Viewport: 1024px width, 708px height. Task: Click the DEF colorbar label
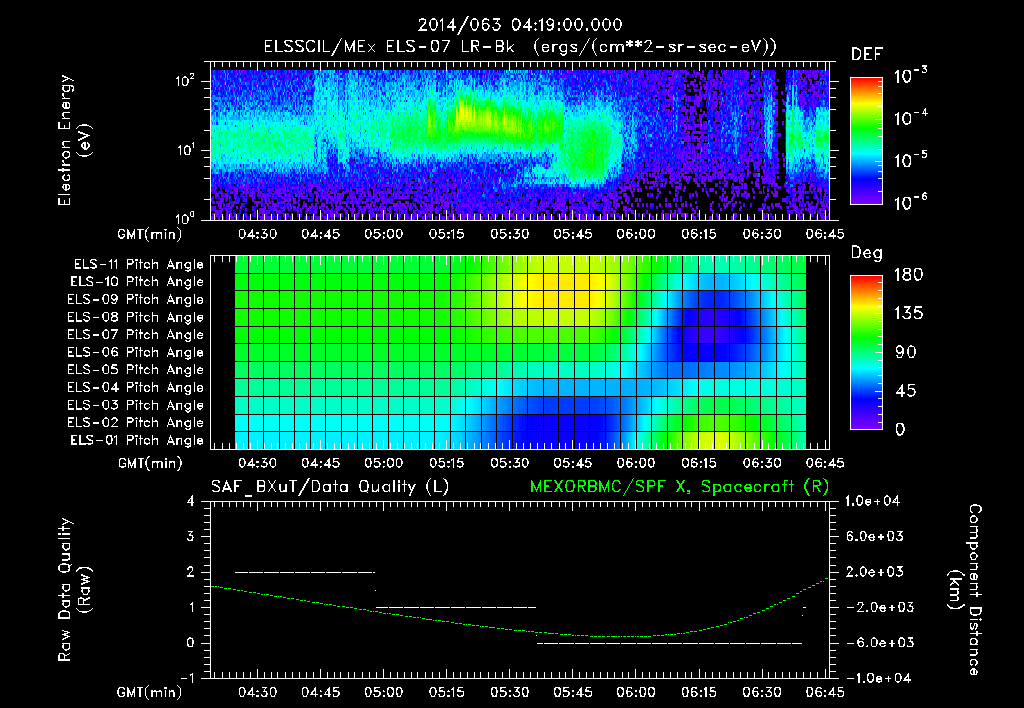pyautogui.click(x=867, y=54)
